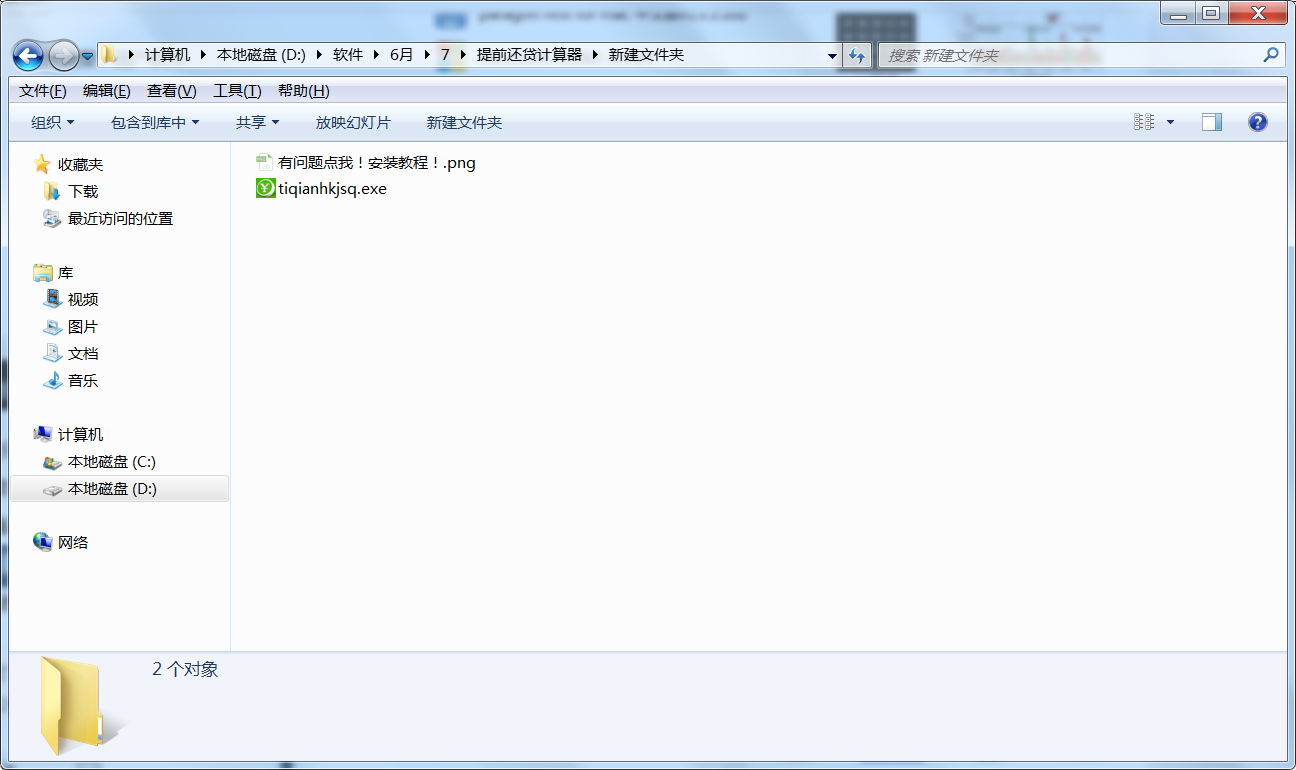Click the 网络 network icon
Viewport: 1296px width, 770px height.
tap(42, 542)
